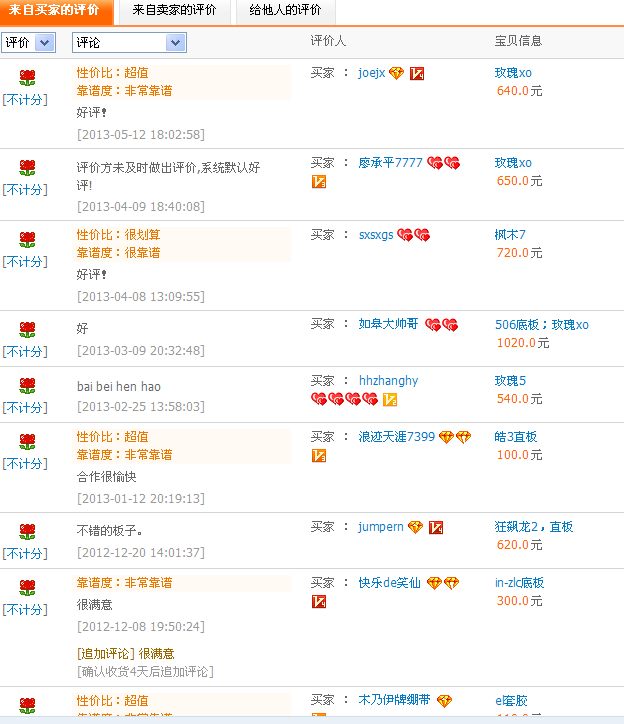Click the red badge icon under 快乐de笑仙
This screenshot has height=724, width=624.
(x=319, y=601)
